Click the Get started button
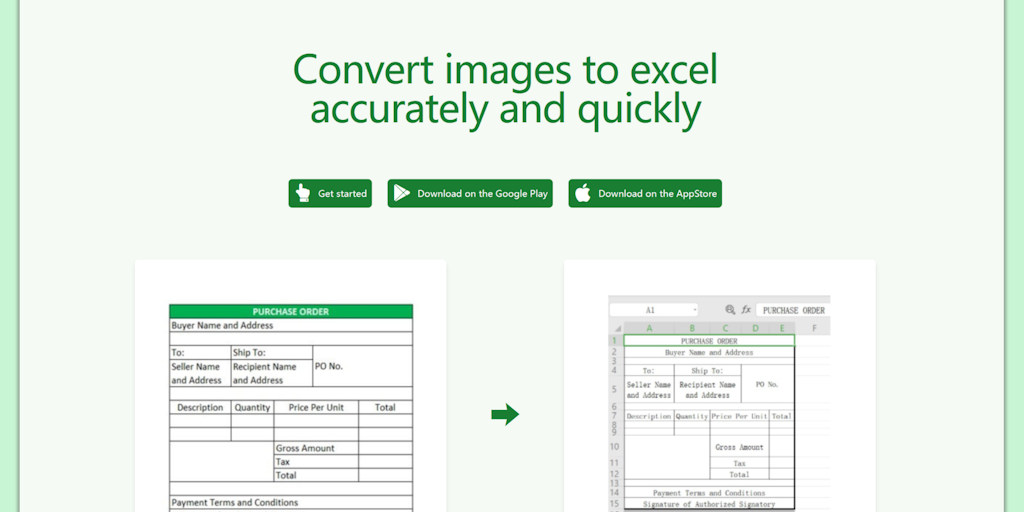Screen dimensions: 1024x512 click(x=330, y=193)
